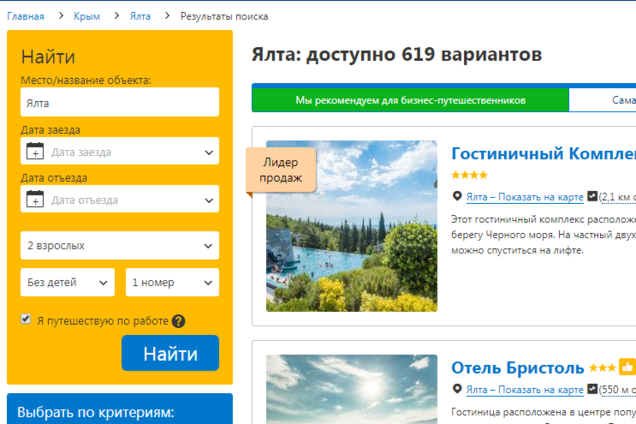
Task: Click Ялта – Показать на карте under Отель Бристоль
Action: coord(525,390)
